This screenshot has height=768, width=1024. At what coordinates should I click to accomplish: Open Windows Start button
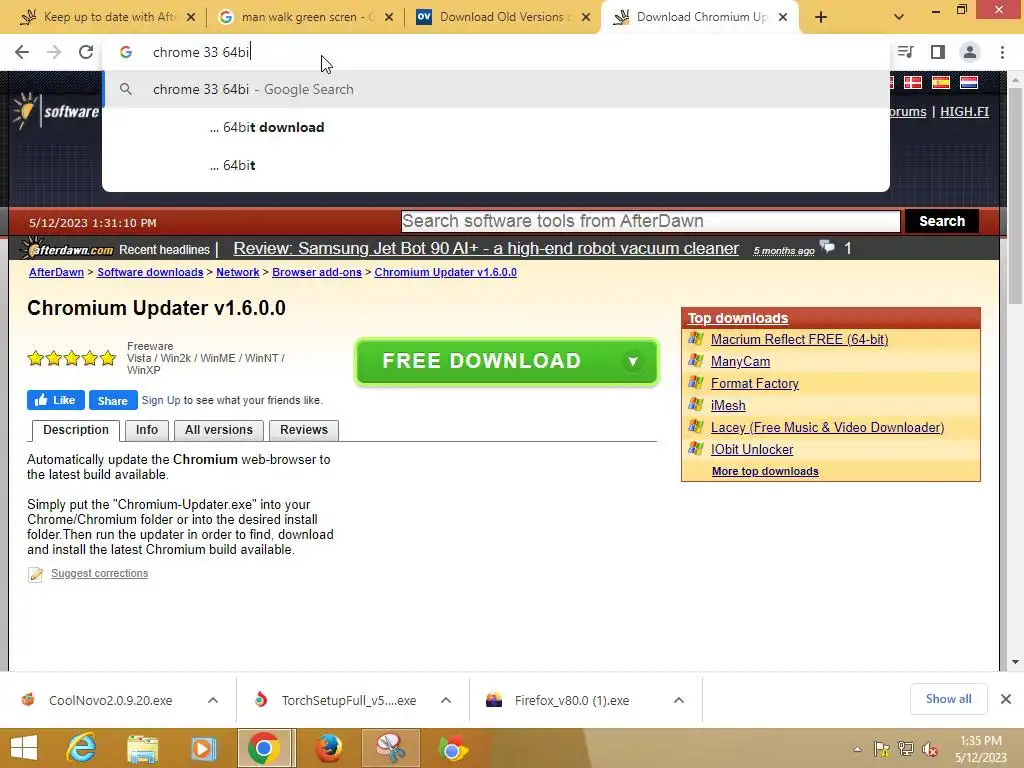point(24,748)
